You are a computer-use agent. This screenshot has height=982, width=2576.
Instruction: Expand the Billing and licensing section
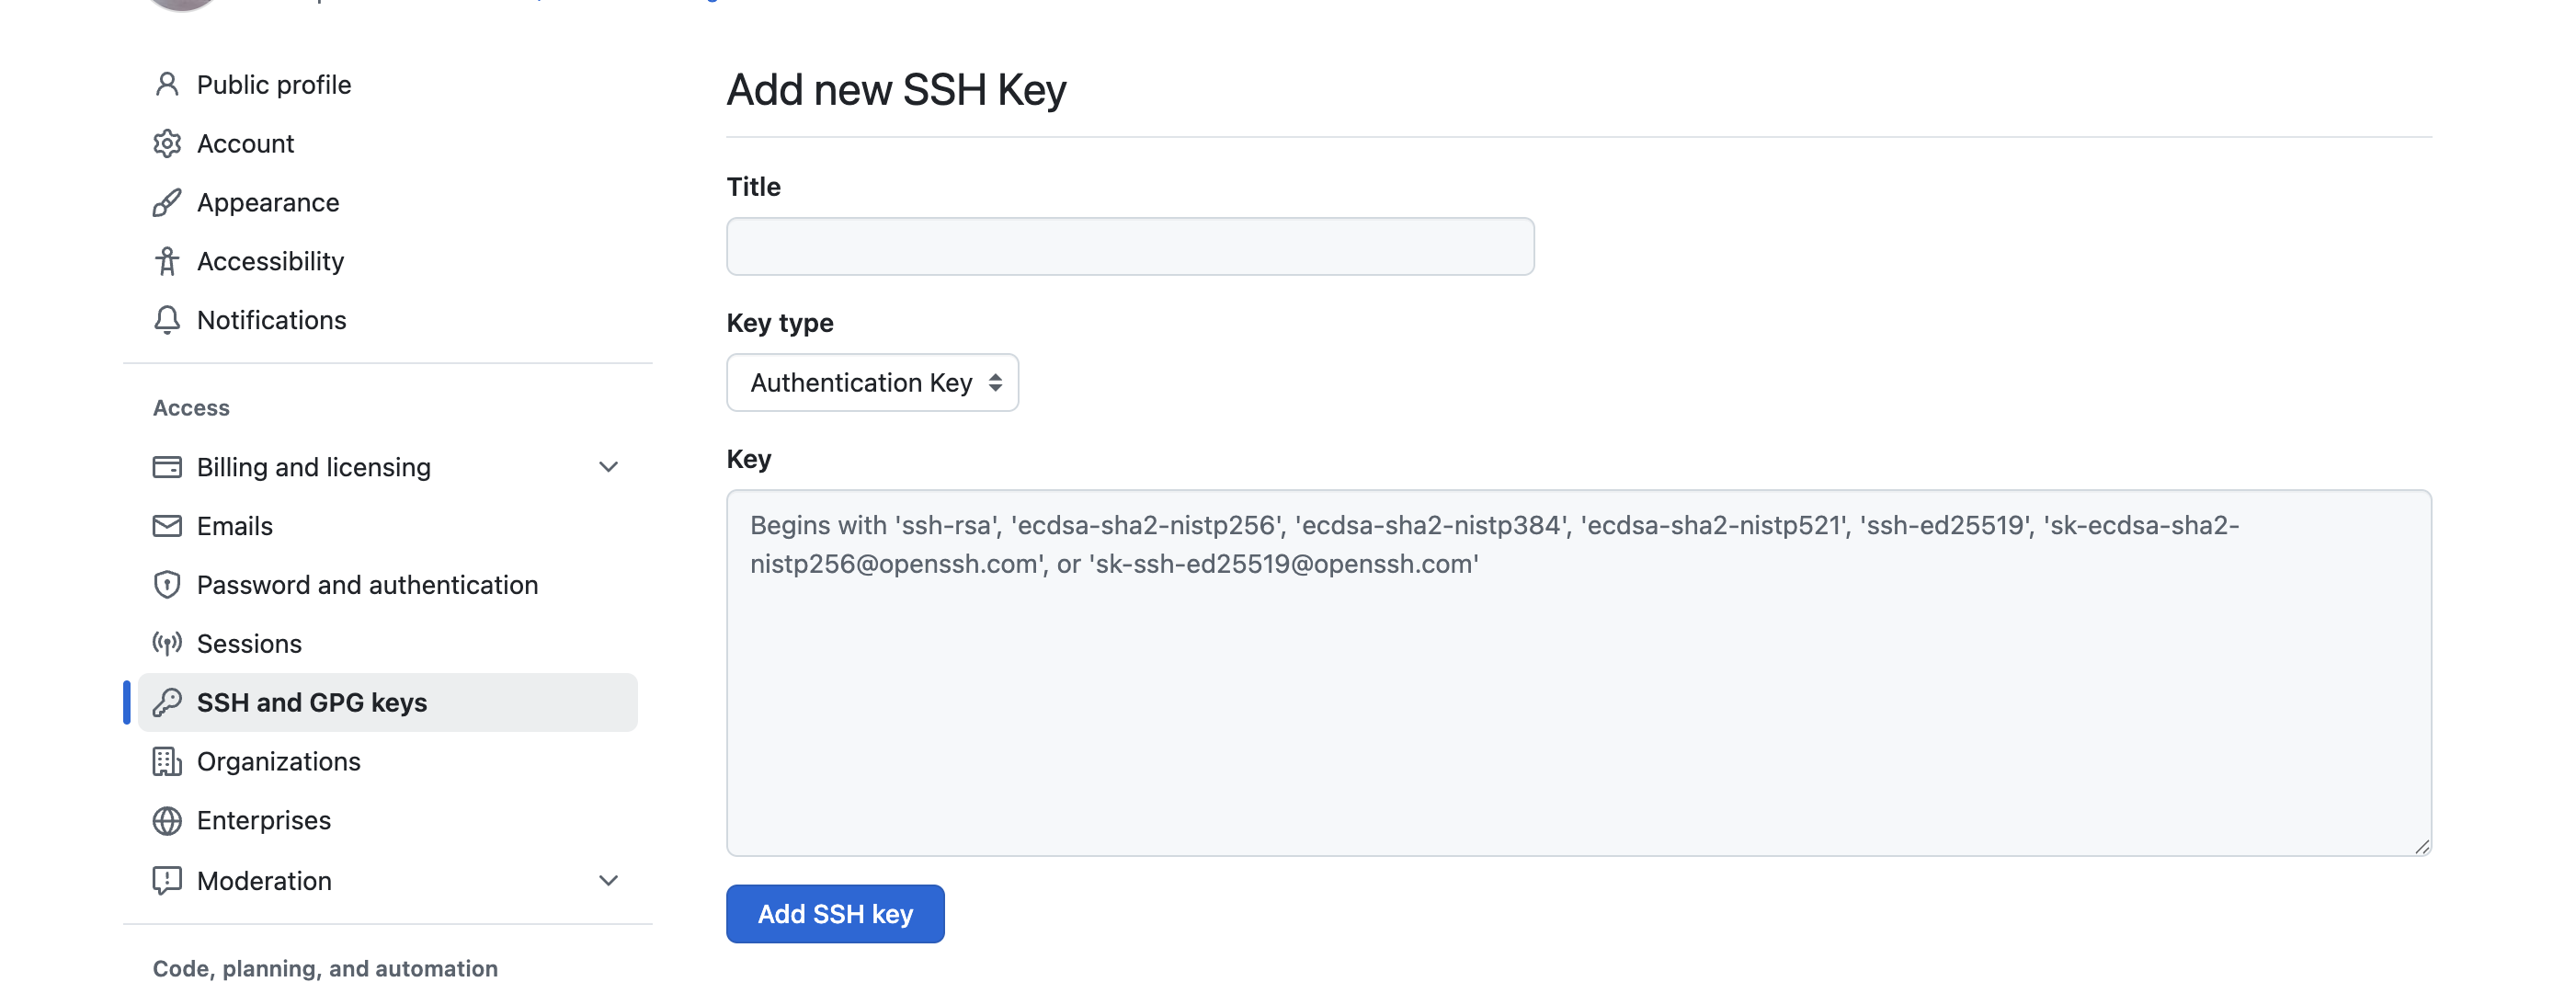(x=608, y=467)
